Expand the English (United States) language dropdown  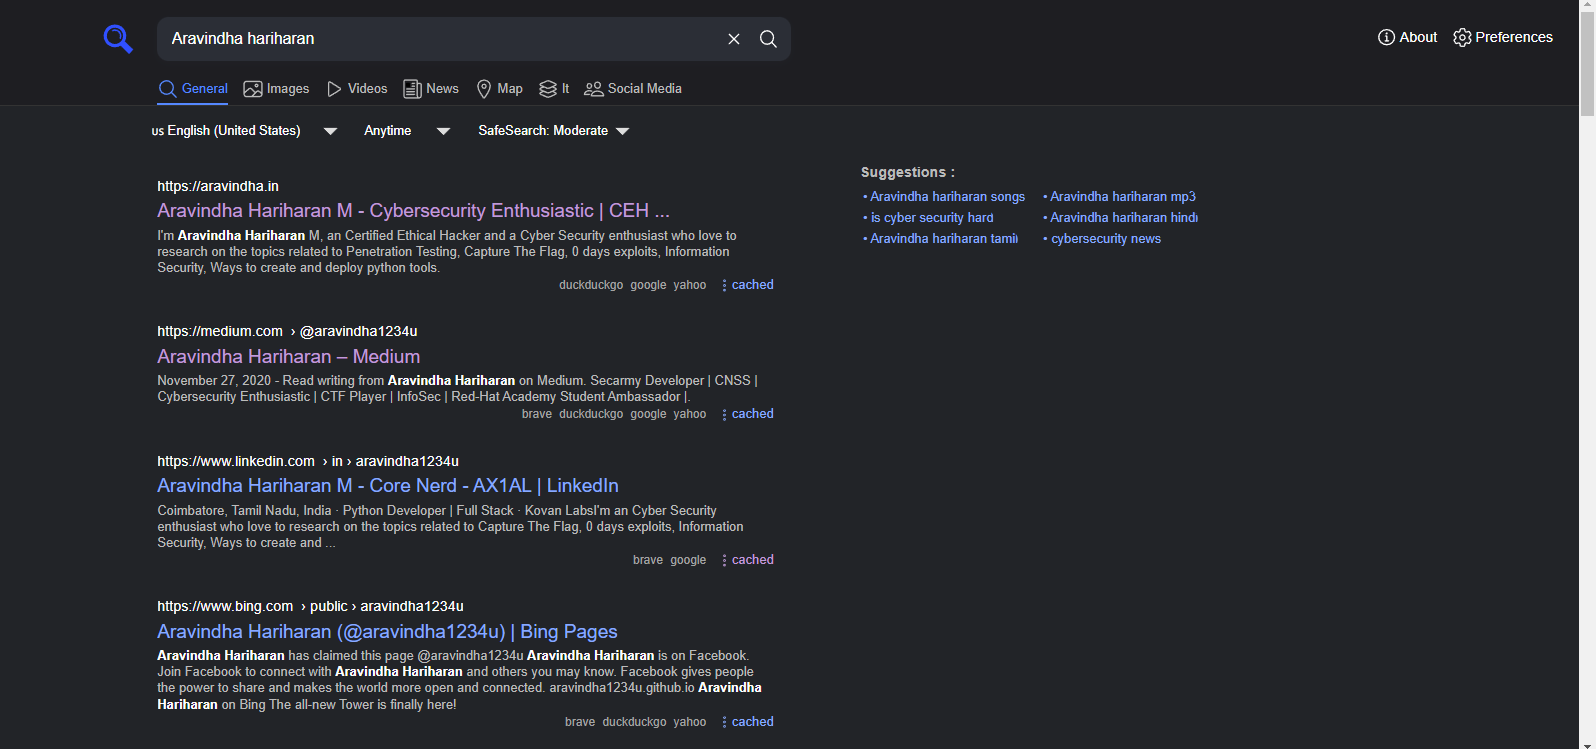pyautogui.click(x=243, y=131)
